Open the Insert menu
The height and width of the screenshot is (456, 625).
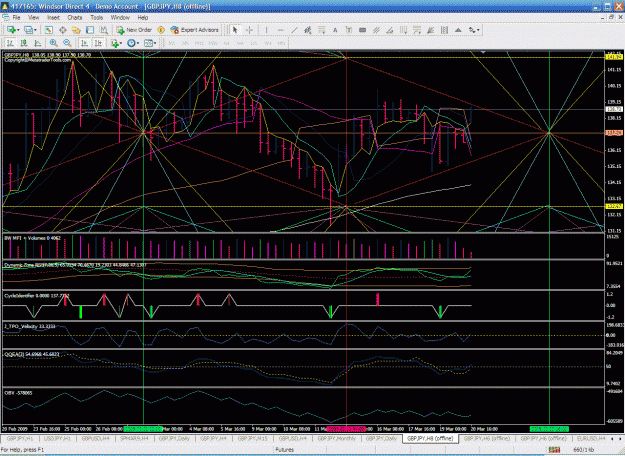pos(53,18)
